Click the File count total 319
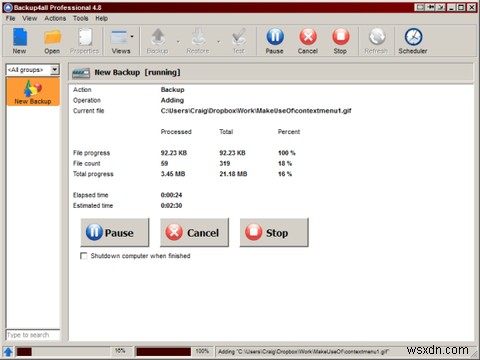The image size is (480, 360). point(225,163)
